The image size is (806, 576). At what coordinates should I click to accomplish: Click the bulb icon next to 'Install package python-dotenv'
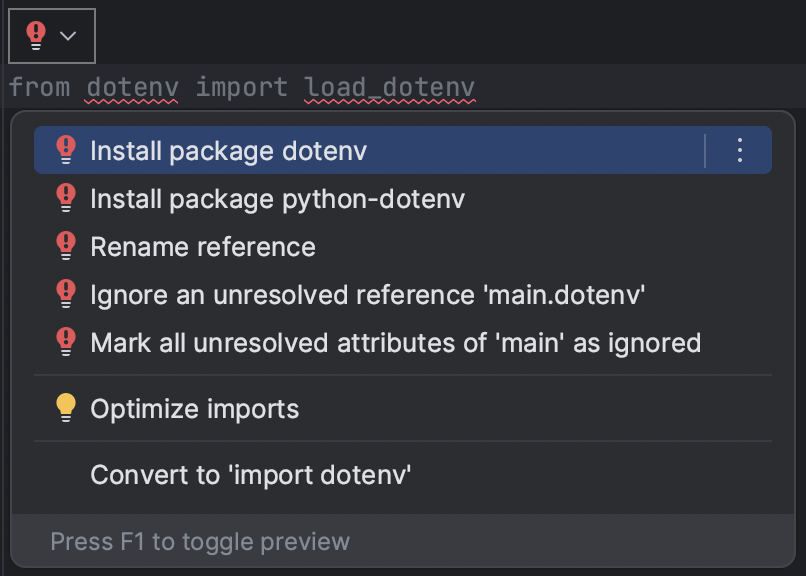66,198
